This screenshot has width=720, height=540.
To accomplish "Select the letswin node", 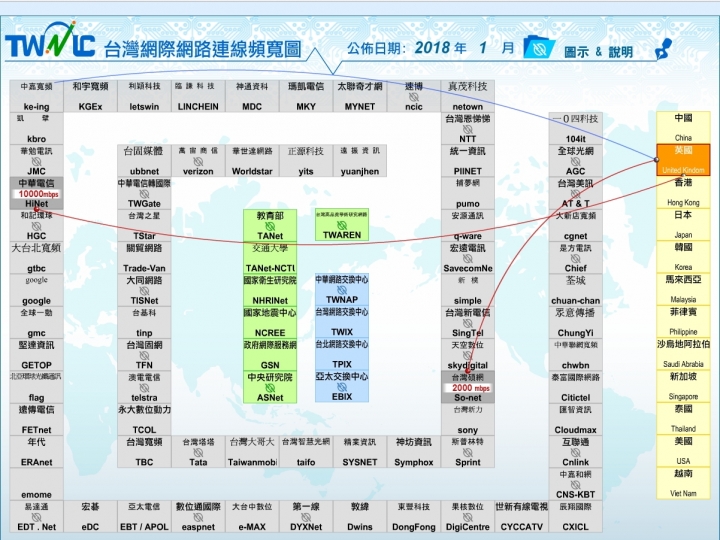I will coord(144,96).
